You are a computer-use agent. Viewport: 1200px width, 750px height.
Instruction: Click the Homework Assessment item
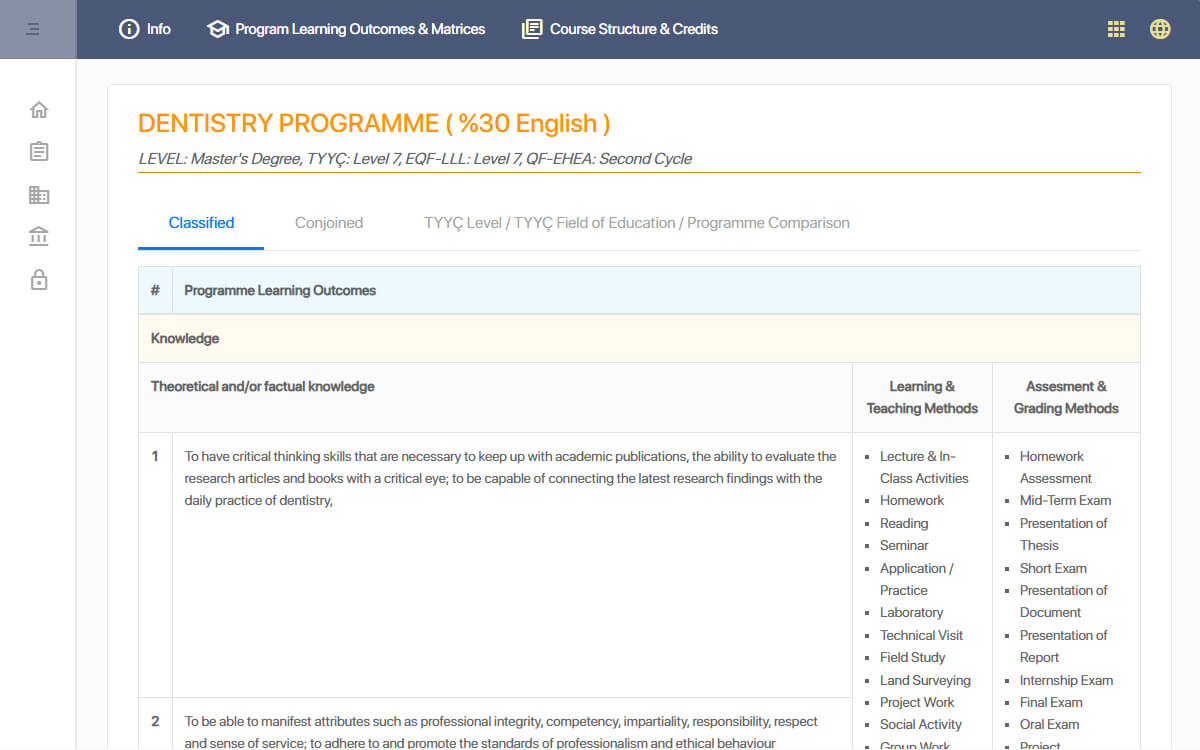[1056, 467]
